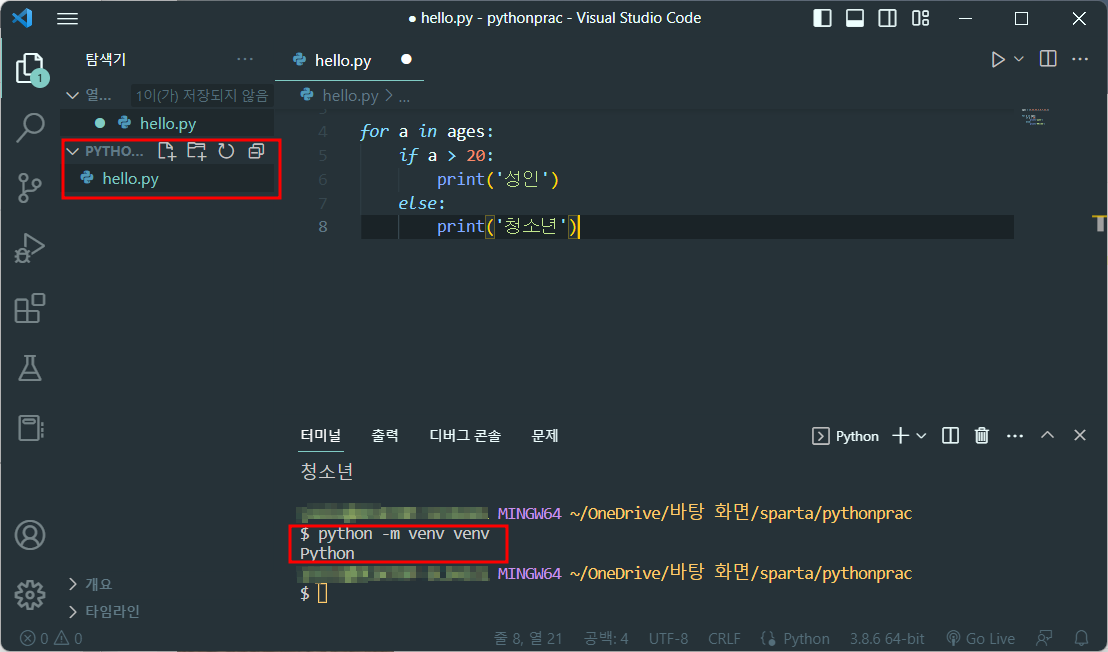Select the 3.8.6 64-bit interpreter

pyautogui.click(x=887, y=639)
